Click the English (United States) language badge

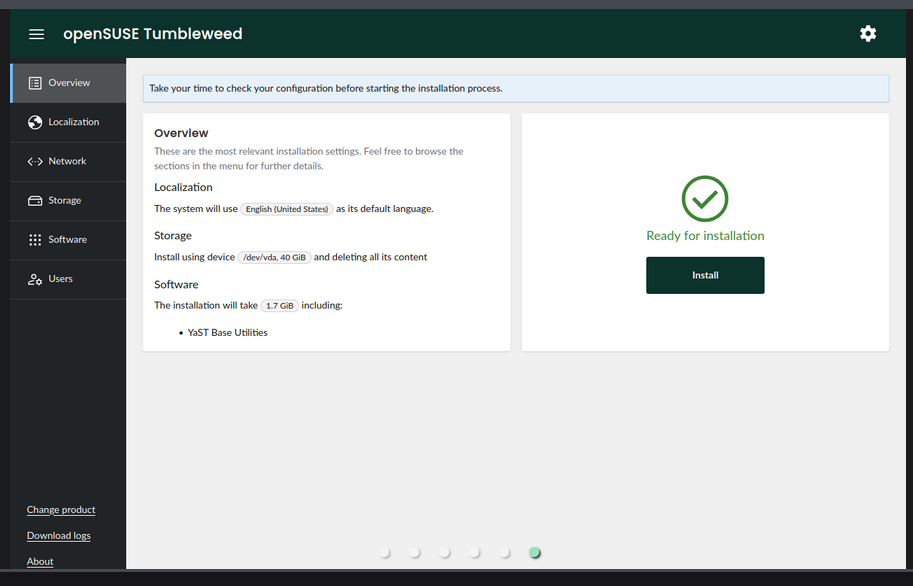click(x=287, y=209)
